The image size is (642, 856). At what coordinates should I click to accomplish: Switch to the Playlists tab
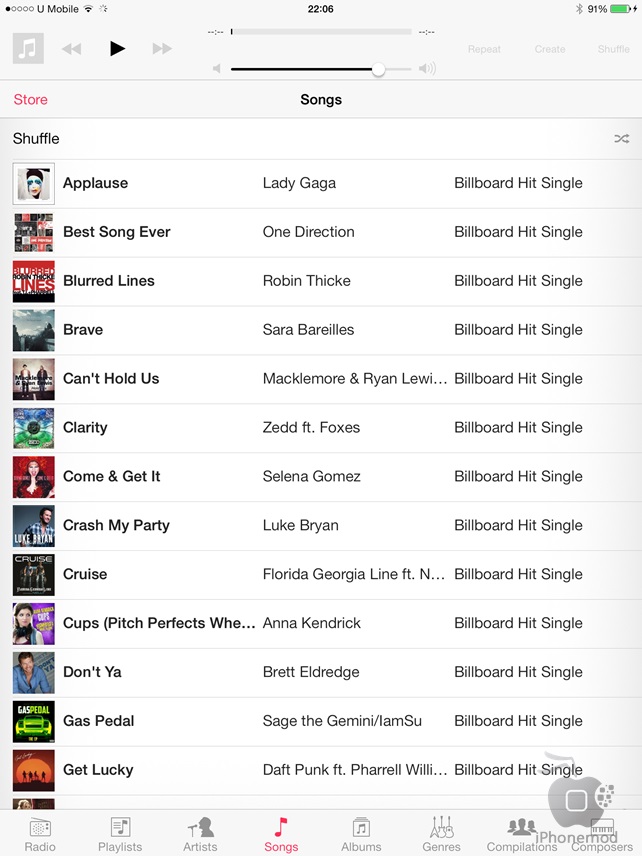pyautogui.click(x=120, y=834)
